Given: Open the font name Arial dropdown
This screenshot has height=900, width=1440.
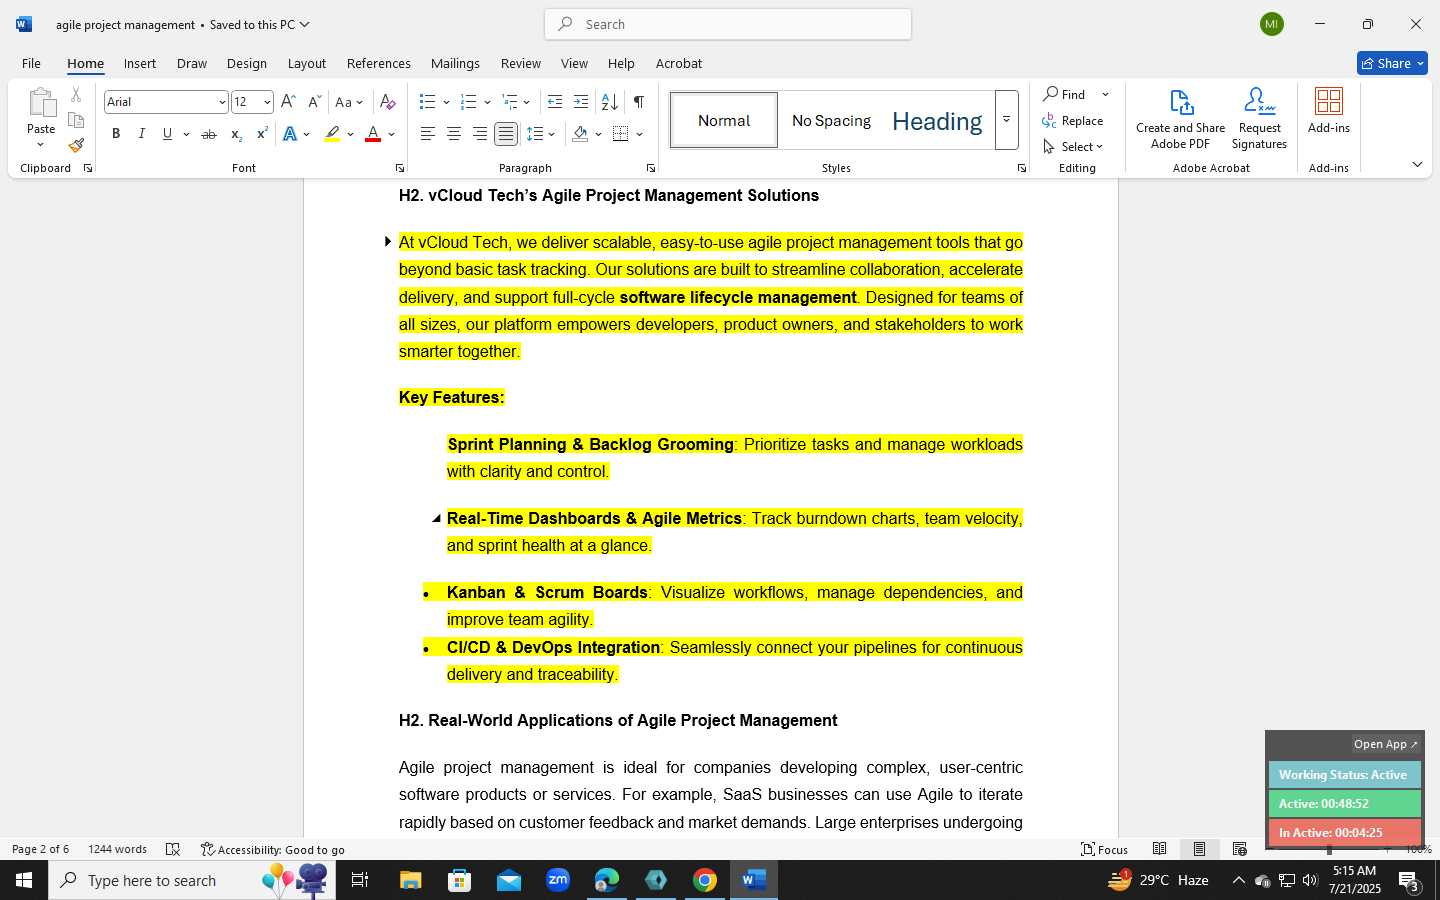Looking at the screenshot, I should pos(222,102).
